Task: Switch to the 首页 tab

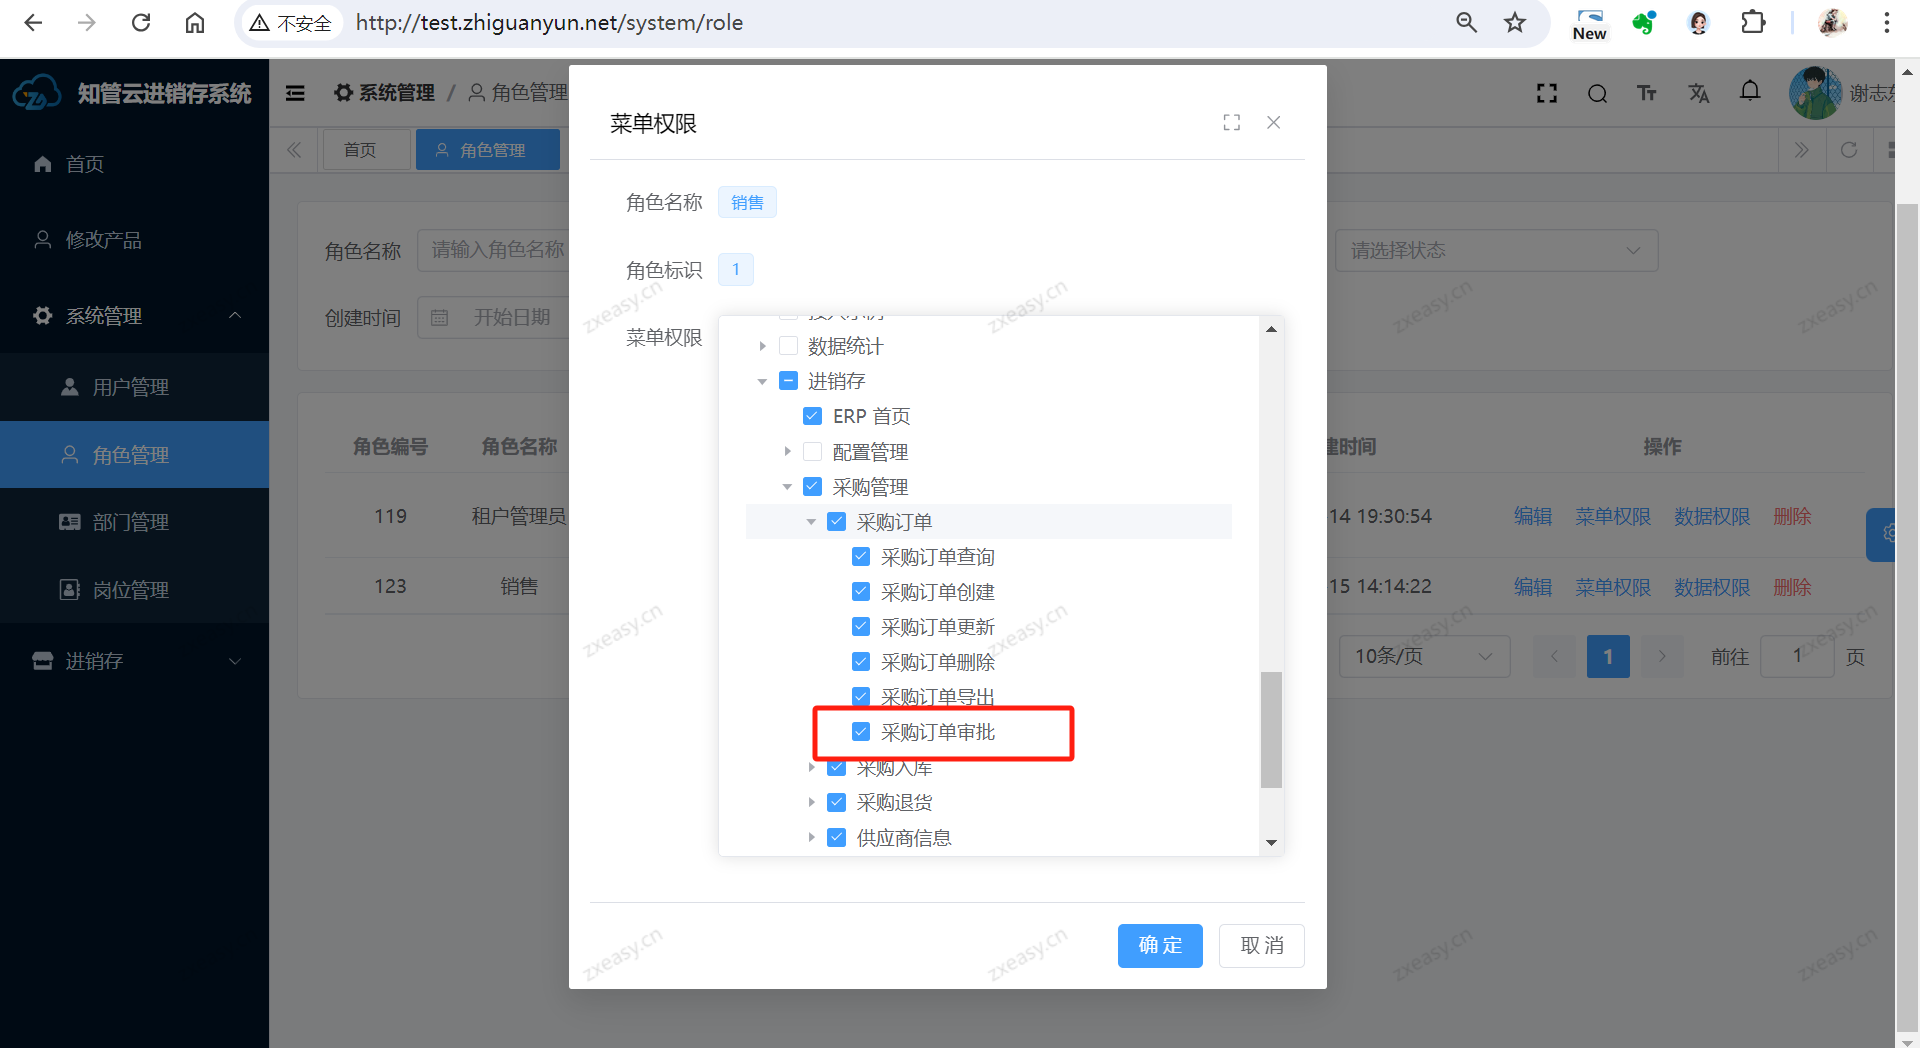Action: coord(360,150)
